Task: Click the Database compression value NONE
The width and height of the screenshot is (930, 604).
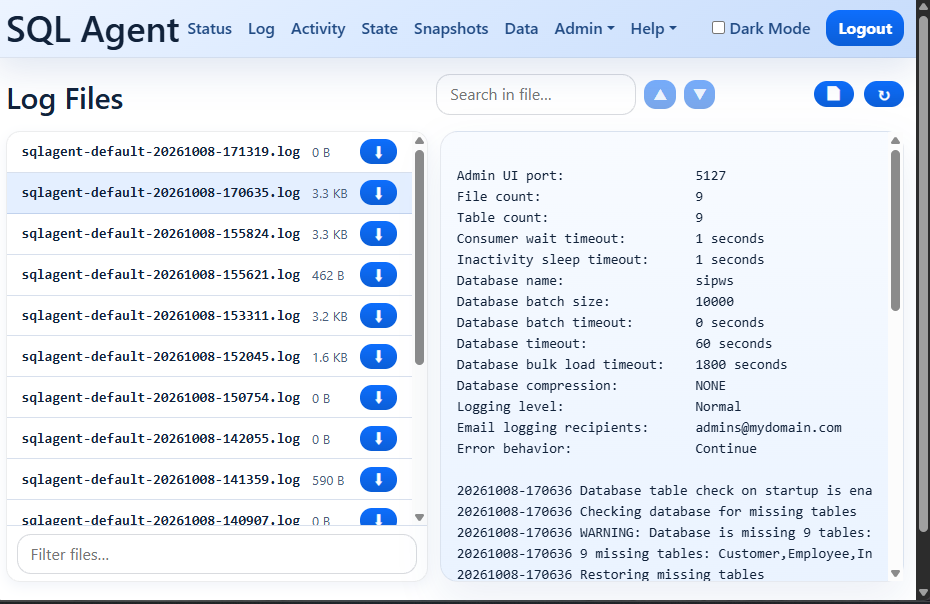Action: pos(711,386)
